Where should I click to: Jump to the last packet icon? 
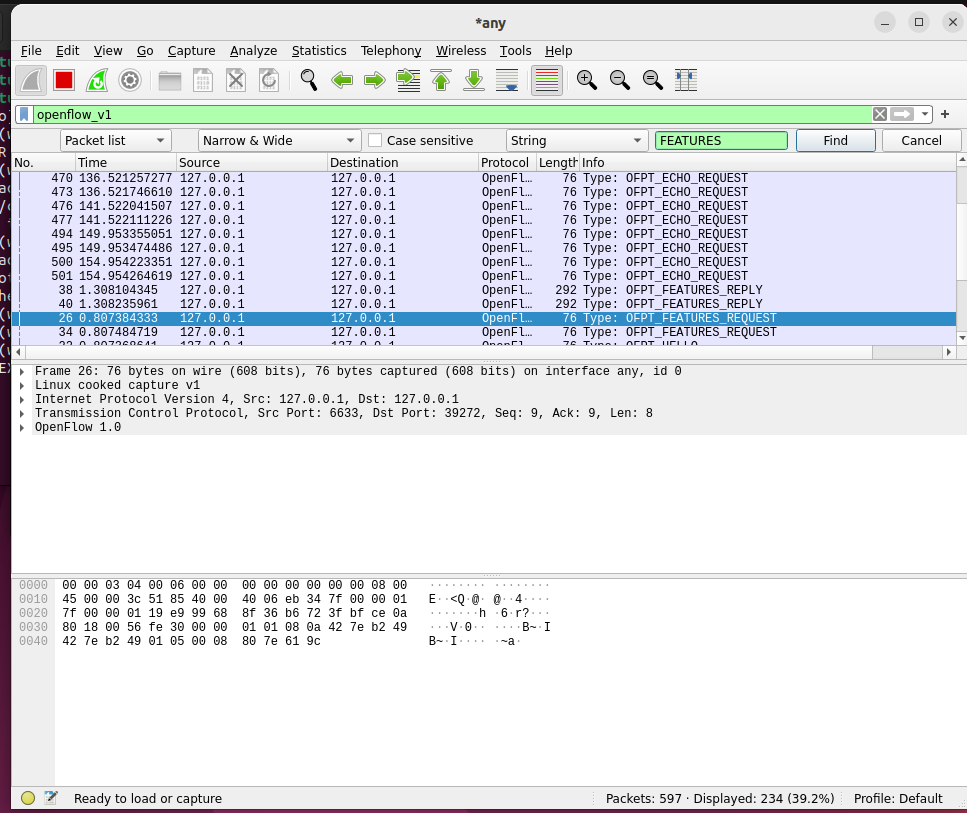[474, 80]
